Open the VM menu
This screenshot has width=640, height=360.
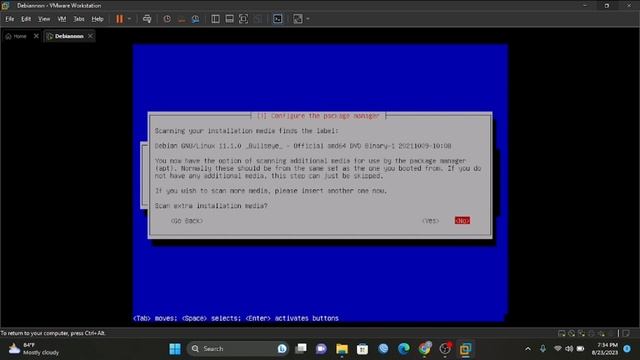click(x=62, y=19)
